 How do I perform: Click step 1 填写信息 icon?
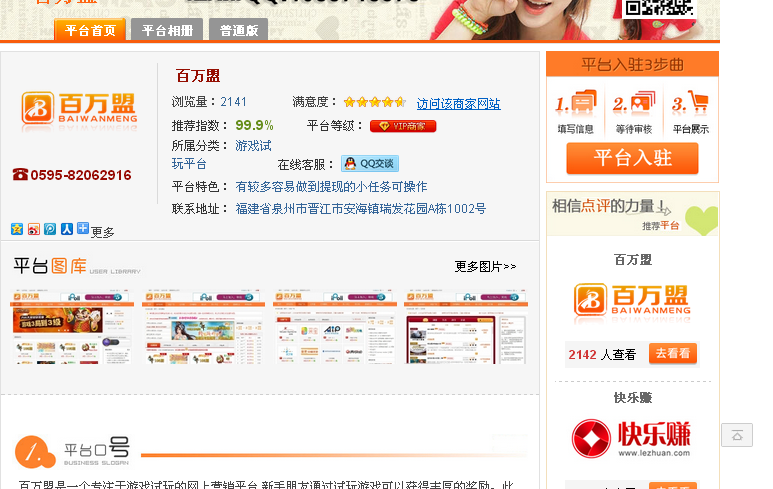point(575,102)
